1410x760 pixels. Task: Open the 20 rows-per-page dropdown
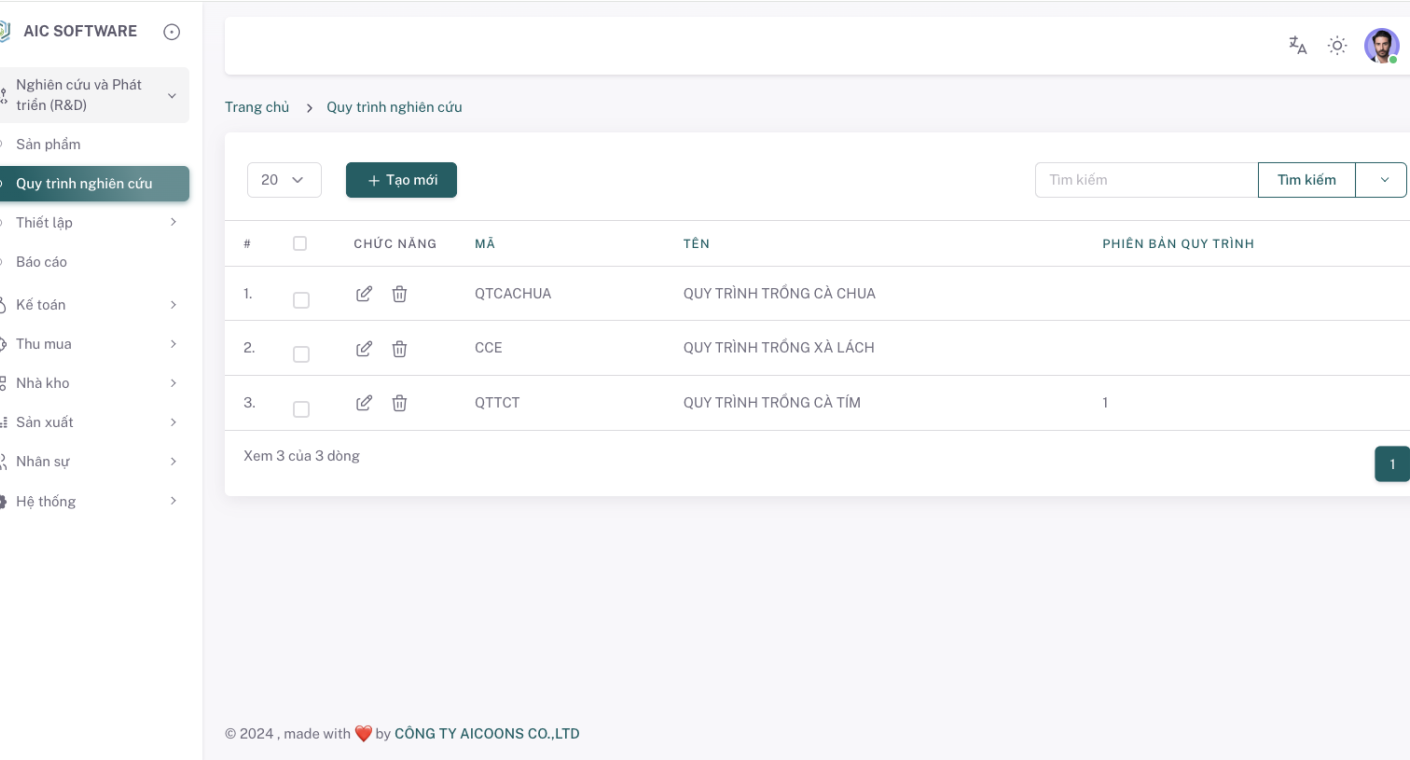pyautogui.click(x=284, y=180)
